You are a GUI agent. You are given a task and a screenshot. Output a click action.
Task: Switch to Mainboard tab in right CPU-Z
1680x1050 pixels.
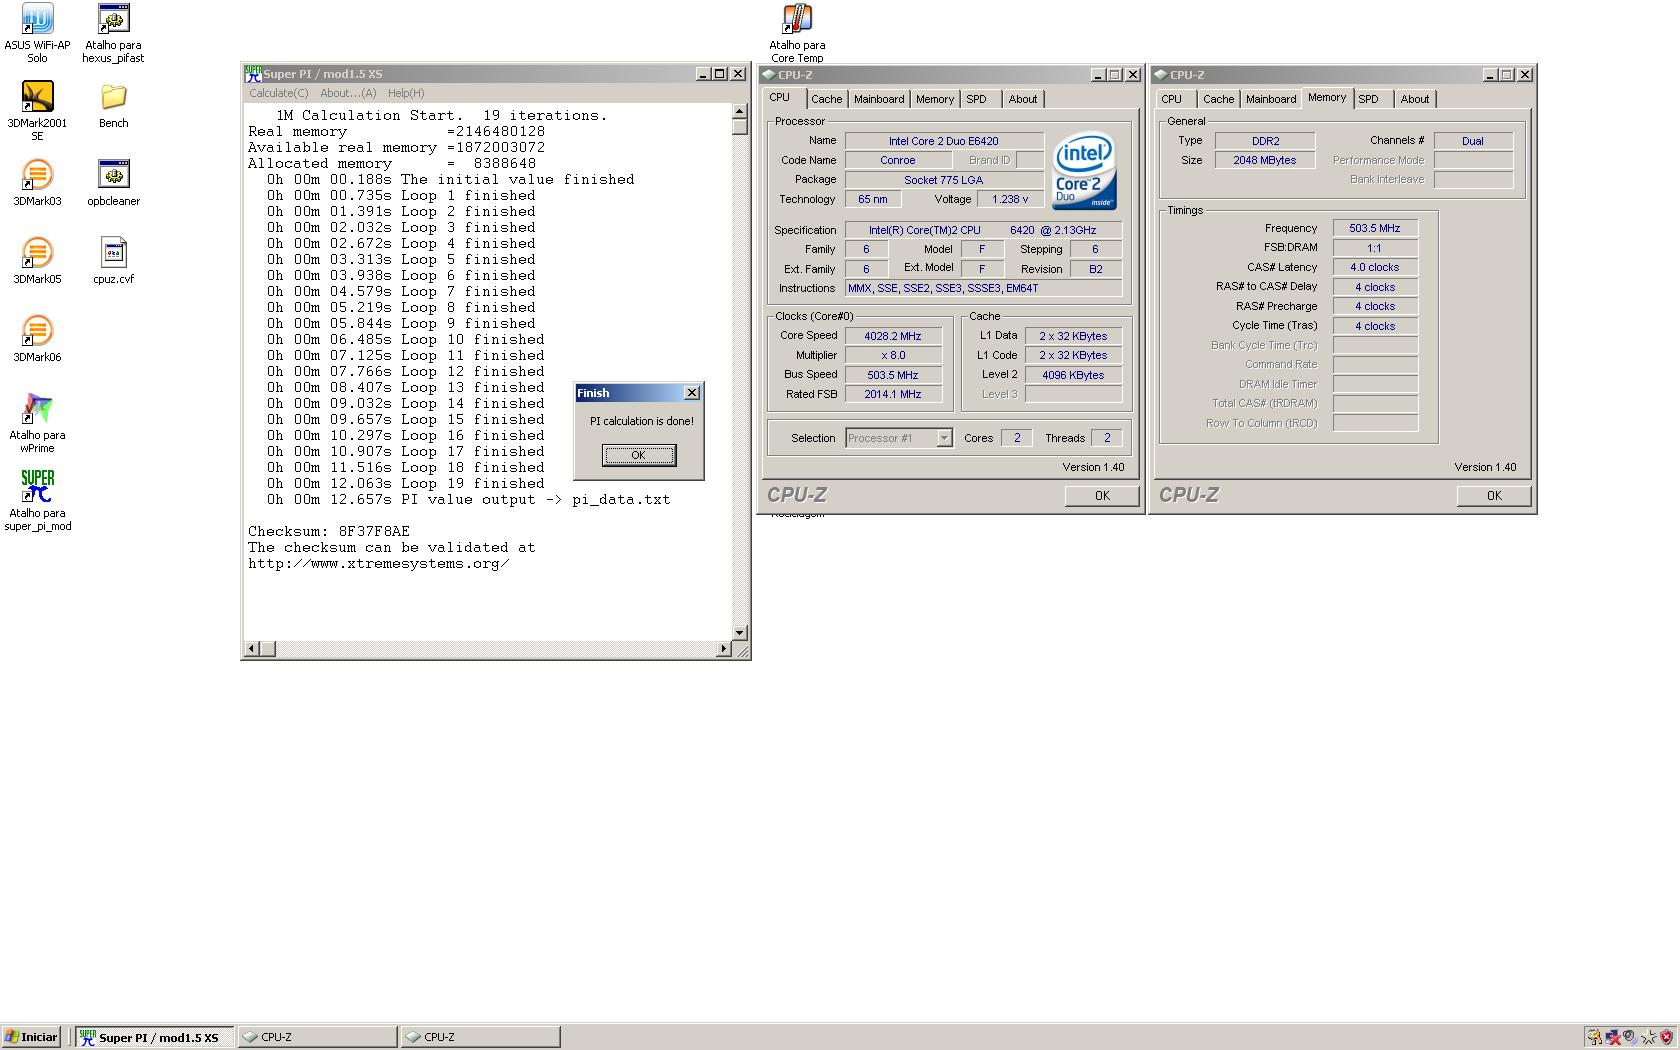(1271, 99)
